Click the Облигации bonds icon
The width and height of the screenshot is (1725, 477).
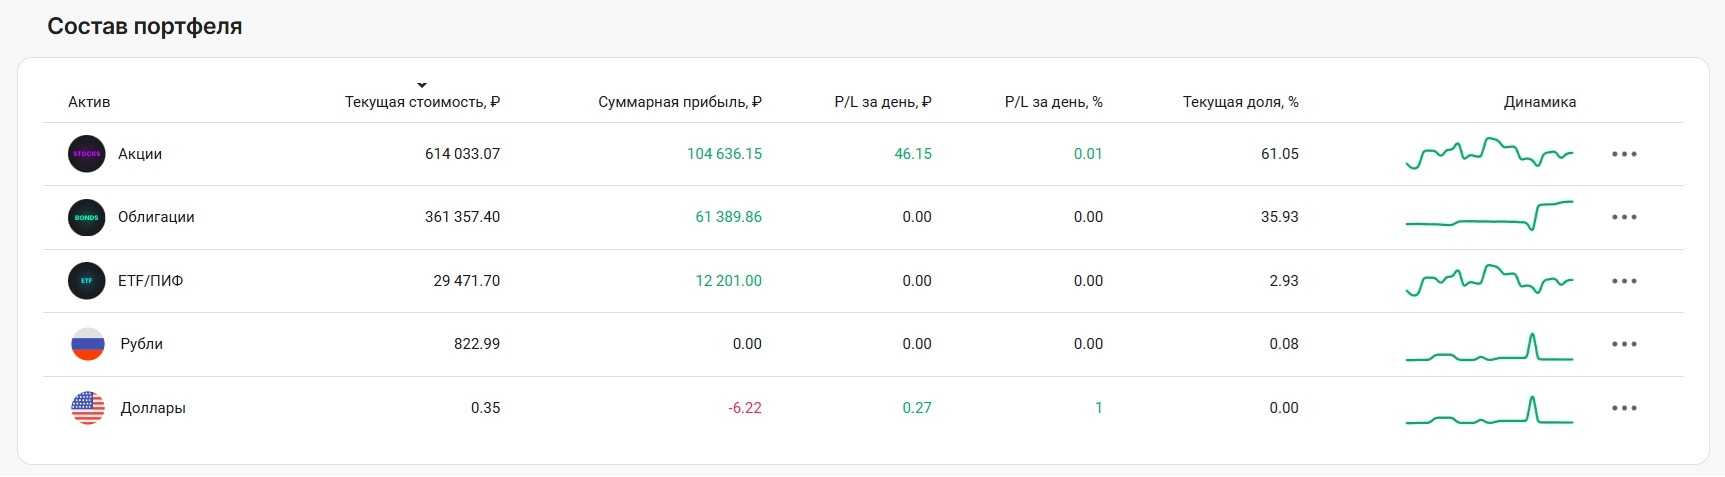pyautogui.click(x=87, y=217)
